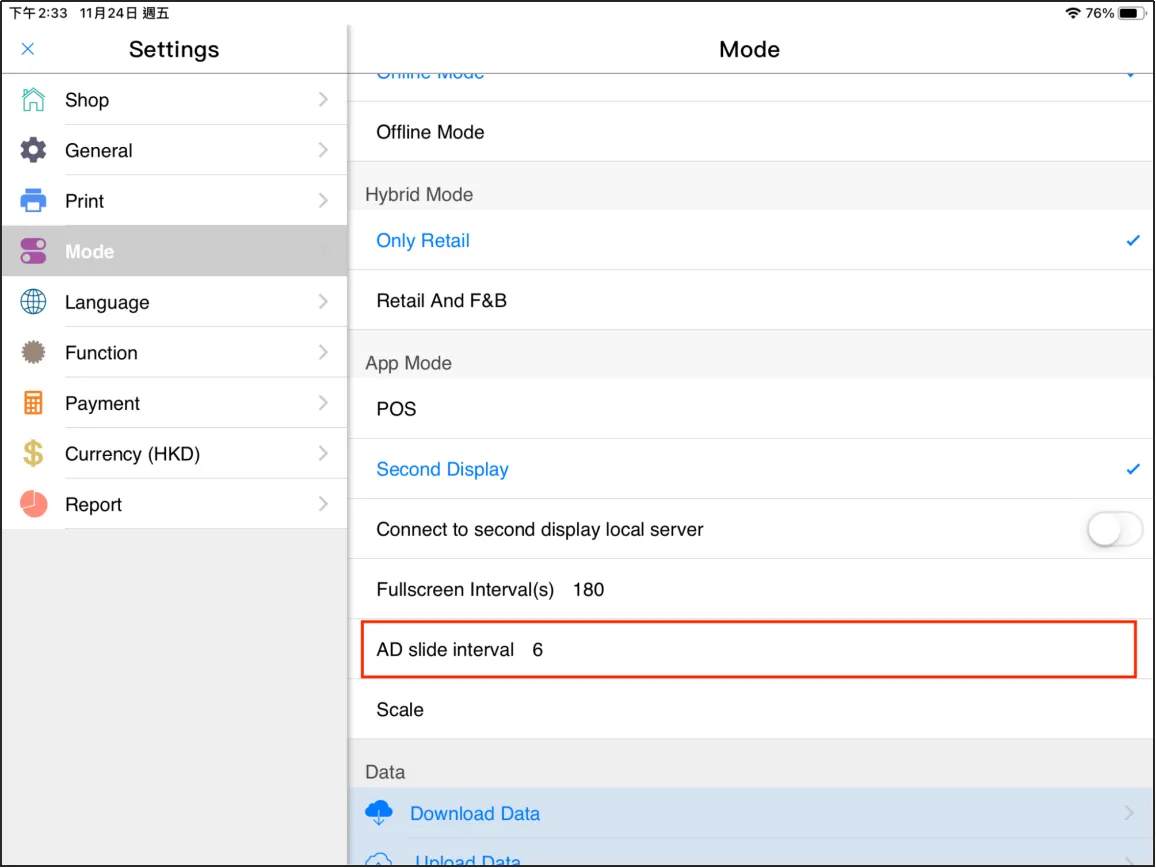
Task: Click the General gear icon
Action: click(x=33, y=150)
